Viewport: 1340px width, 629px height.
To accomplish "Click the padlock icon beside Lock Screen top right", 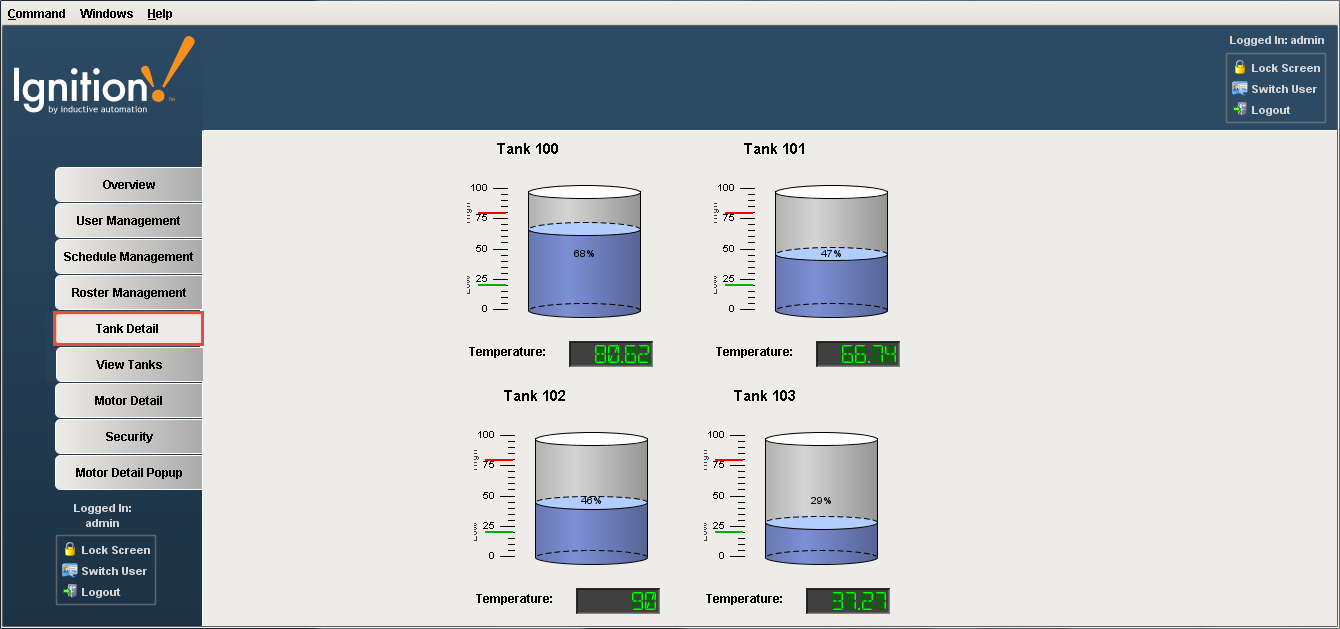I will point(1240,67).
